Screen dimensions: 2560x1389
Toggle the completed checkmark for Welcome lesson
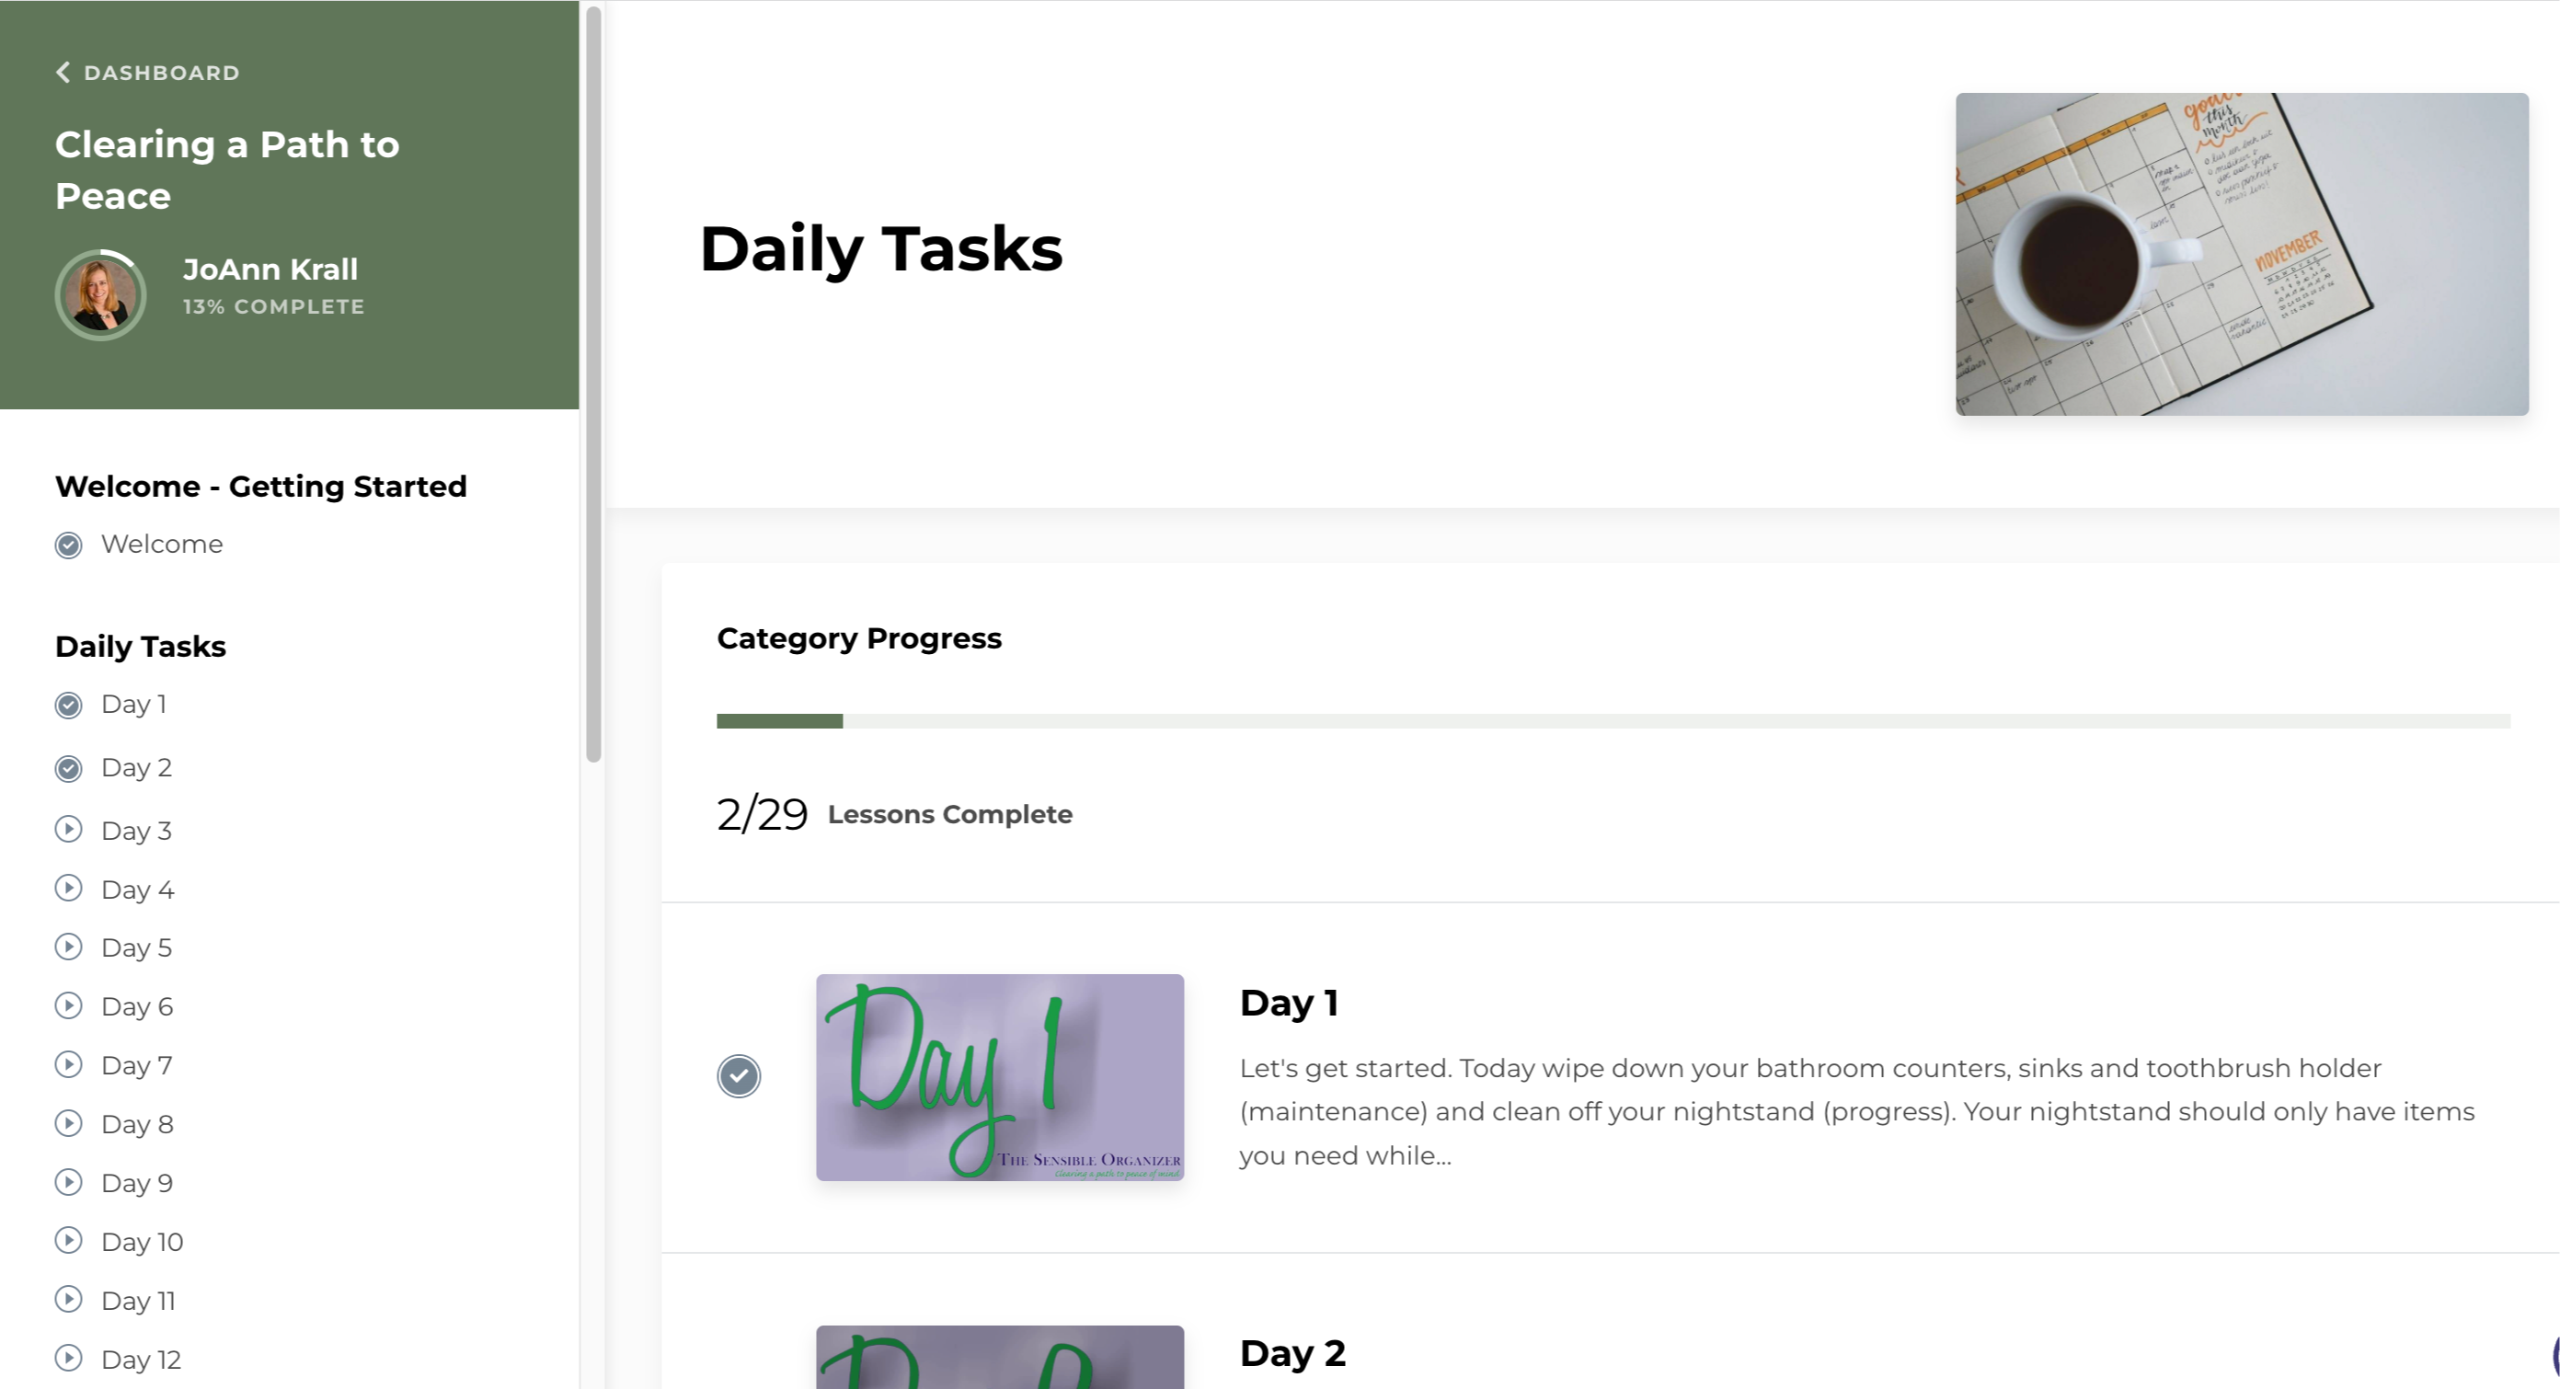coord(68,545)
